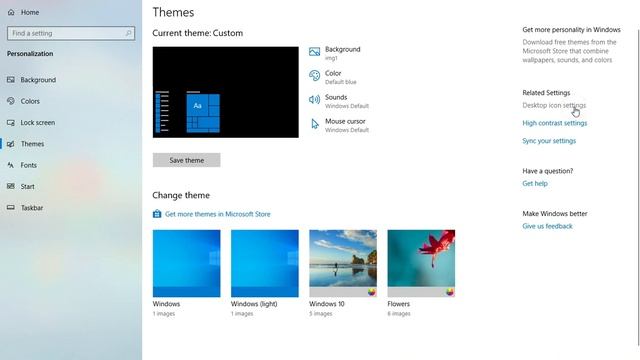Viewport: 640px width, 360px height.
Task: Select Start in the sidebar
Action: pos(27,187)
